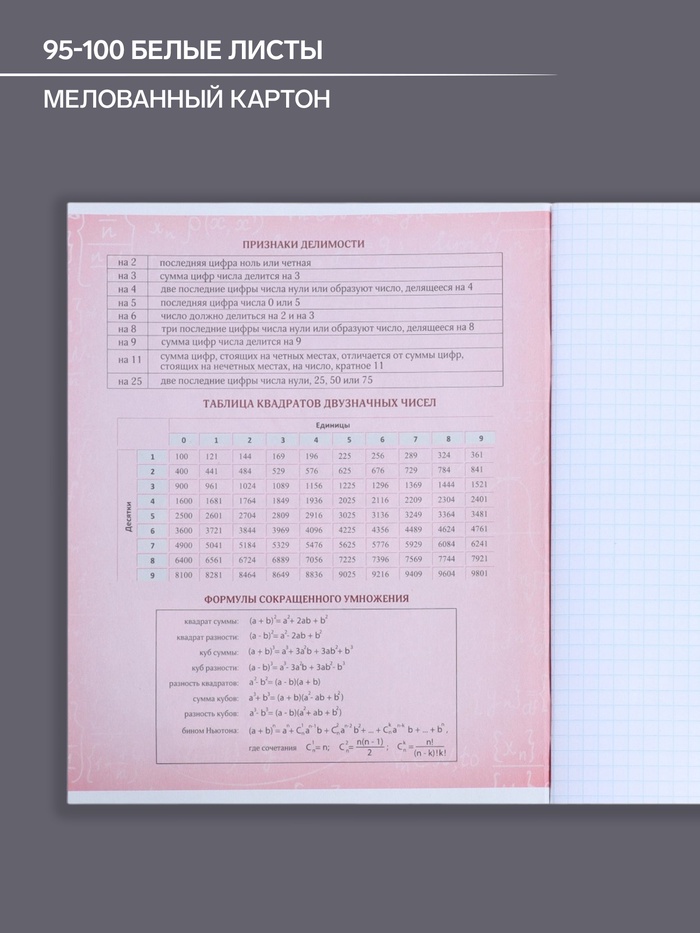The image size is (700, 933).
Task: Click the "бином Ньютона" formula label
Action: click(210, 730)
